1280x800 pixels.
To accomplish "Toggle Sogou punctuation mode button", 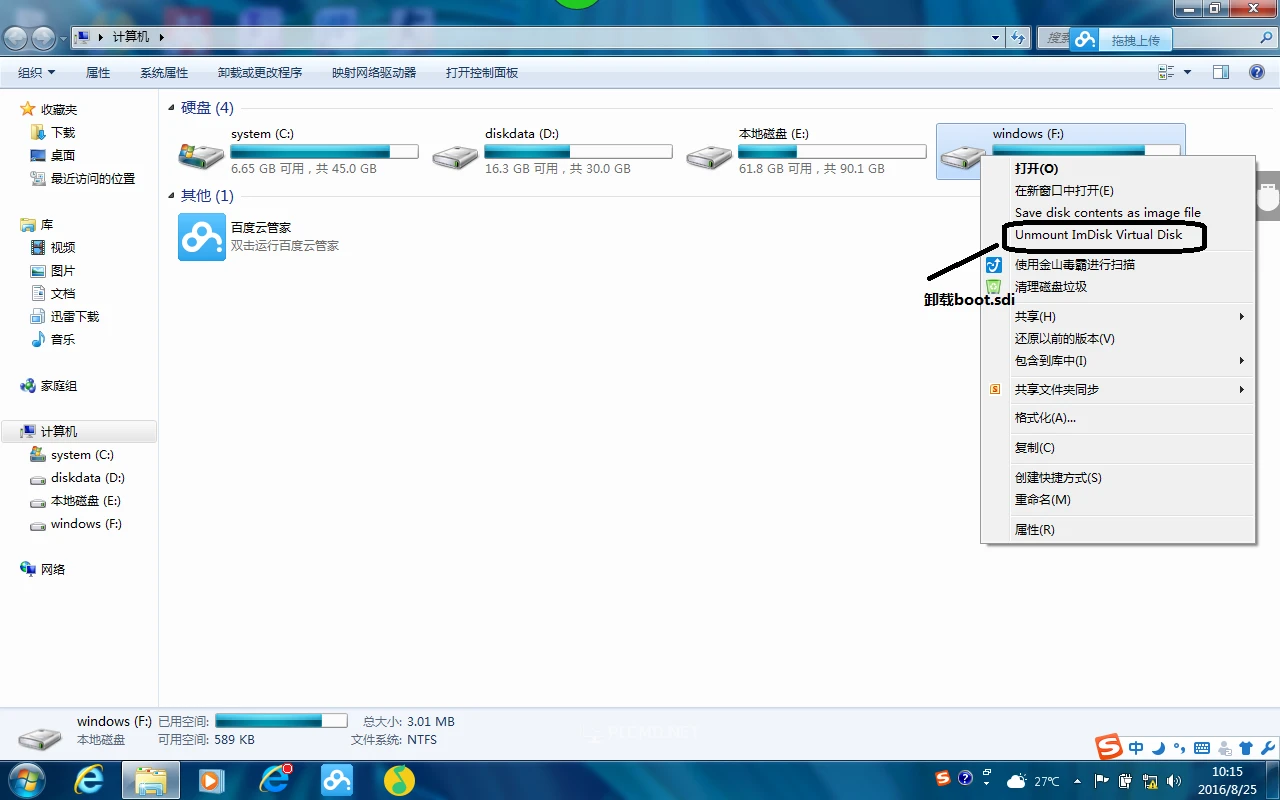I will point(1179,748).
